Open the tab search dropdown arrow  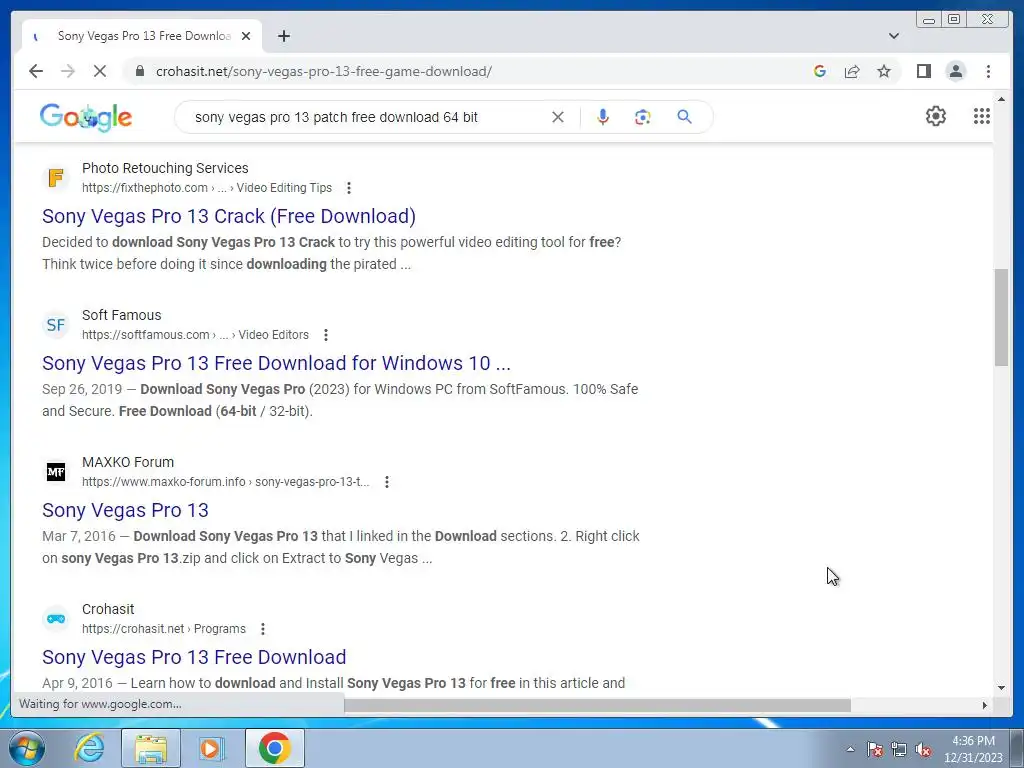(x=894, y=36)
